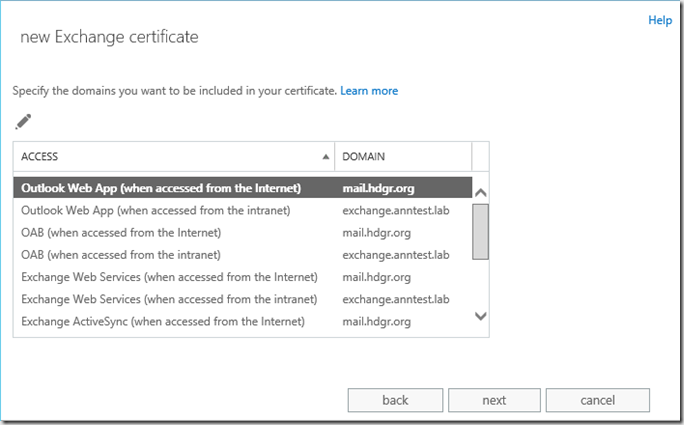Click the DOMAIN column header

click(x=402, y=157)
